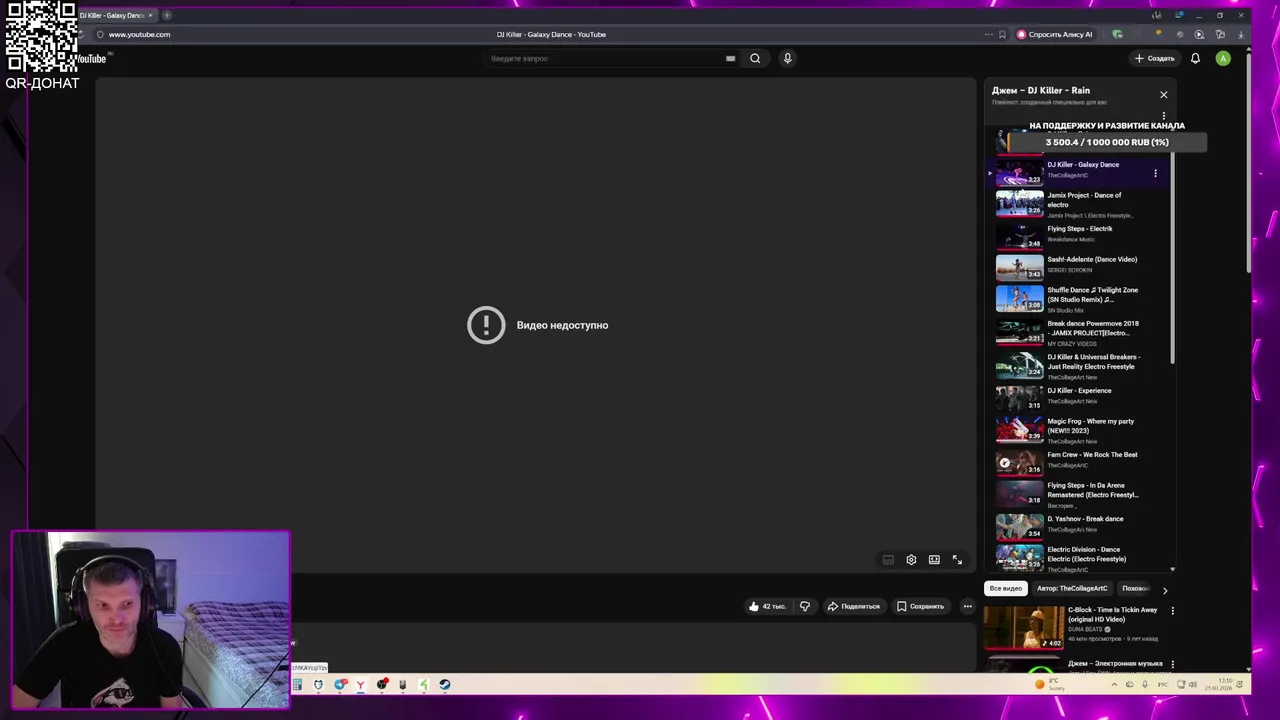Advance the filter chips with the right arrow
Viewport: 1280px width, 720px height.
click(x=1164, y=590)
